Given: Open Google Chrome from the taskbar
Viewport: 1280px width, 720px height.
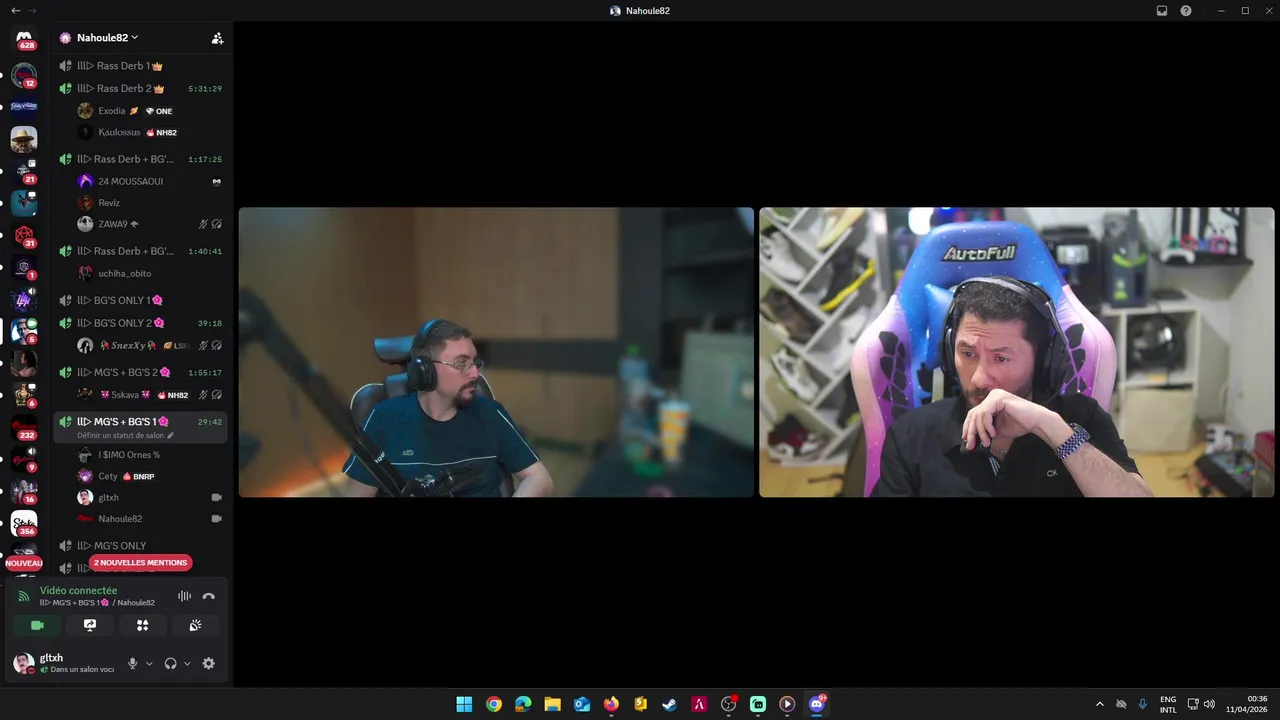Looking at the screenshot, I should pos(493,704).
